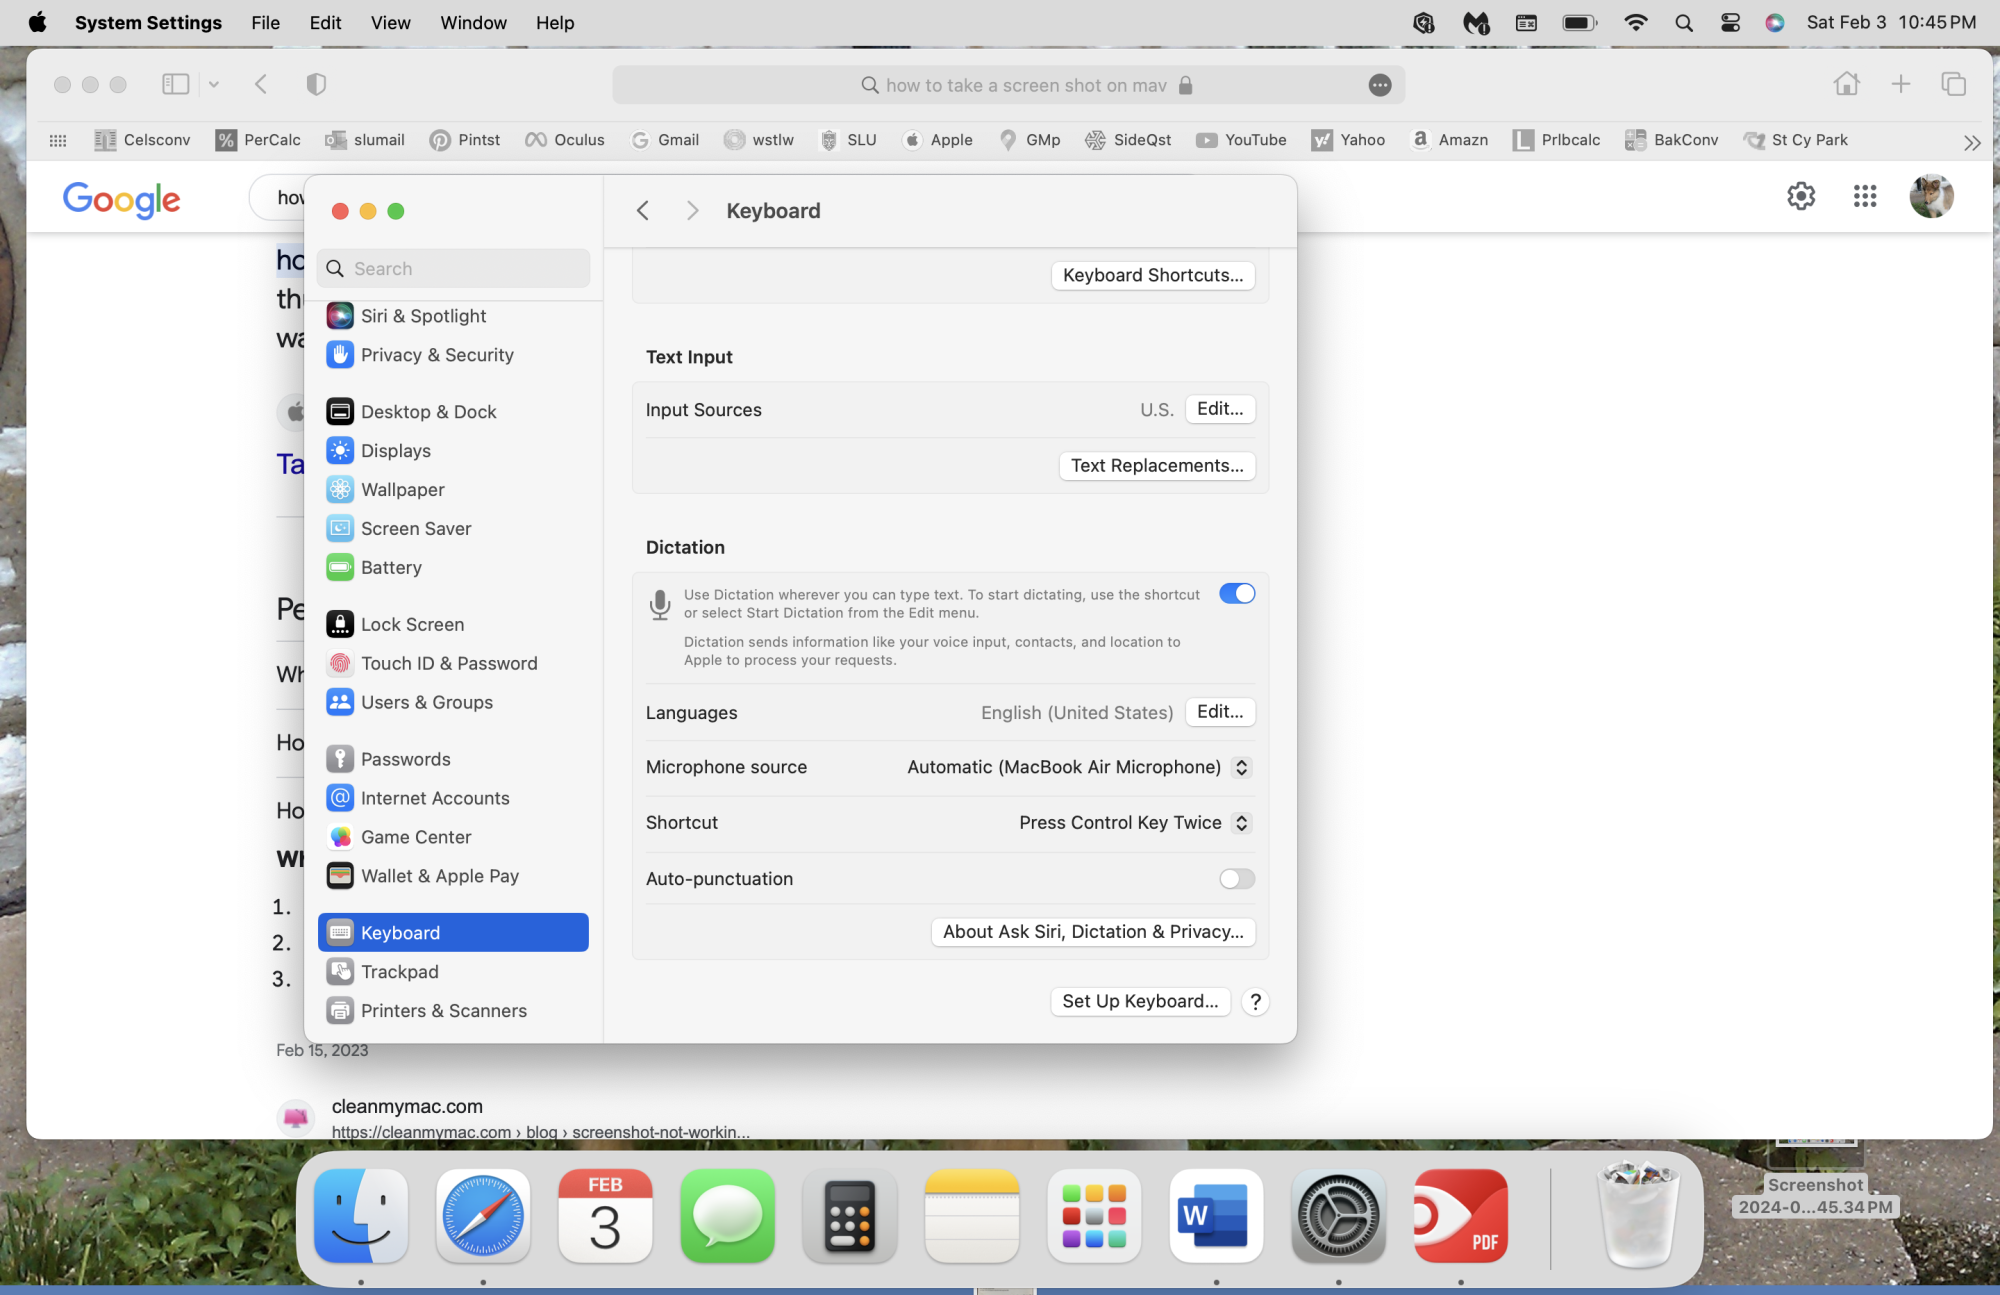Expand the Microphone source dropdown
The height and width of the screenshot is (1295, 2000).
tap(1241, 767)
